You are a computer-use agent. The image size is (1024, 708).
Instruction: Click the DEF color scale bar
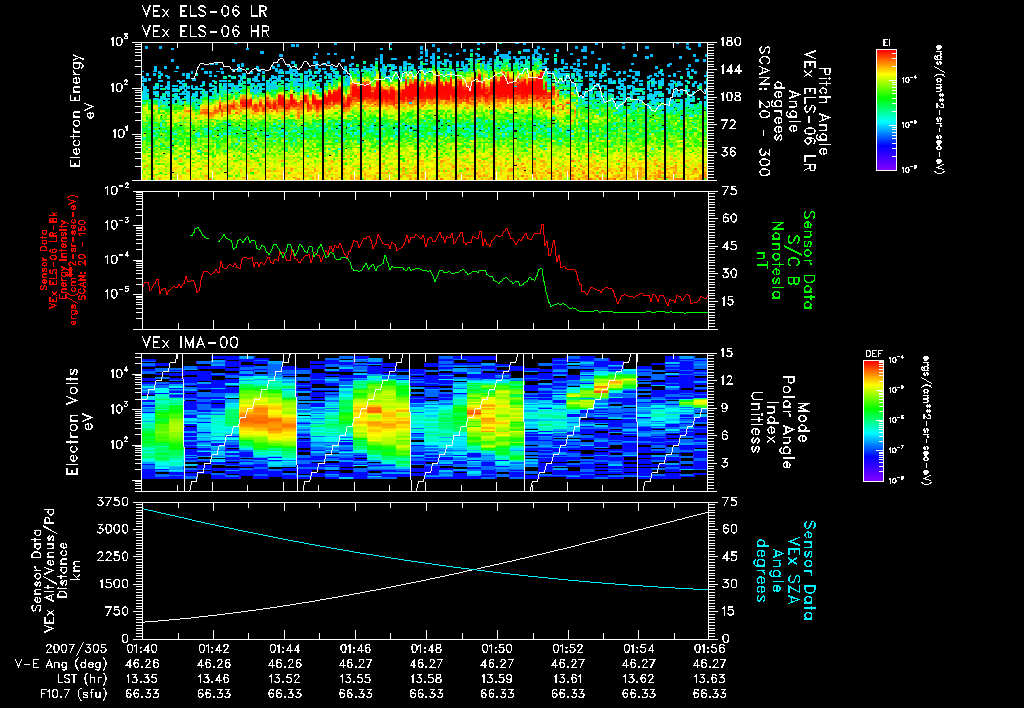pyautogui.click(x=874, y=421)
